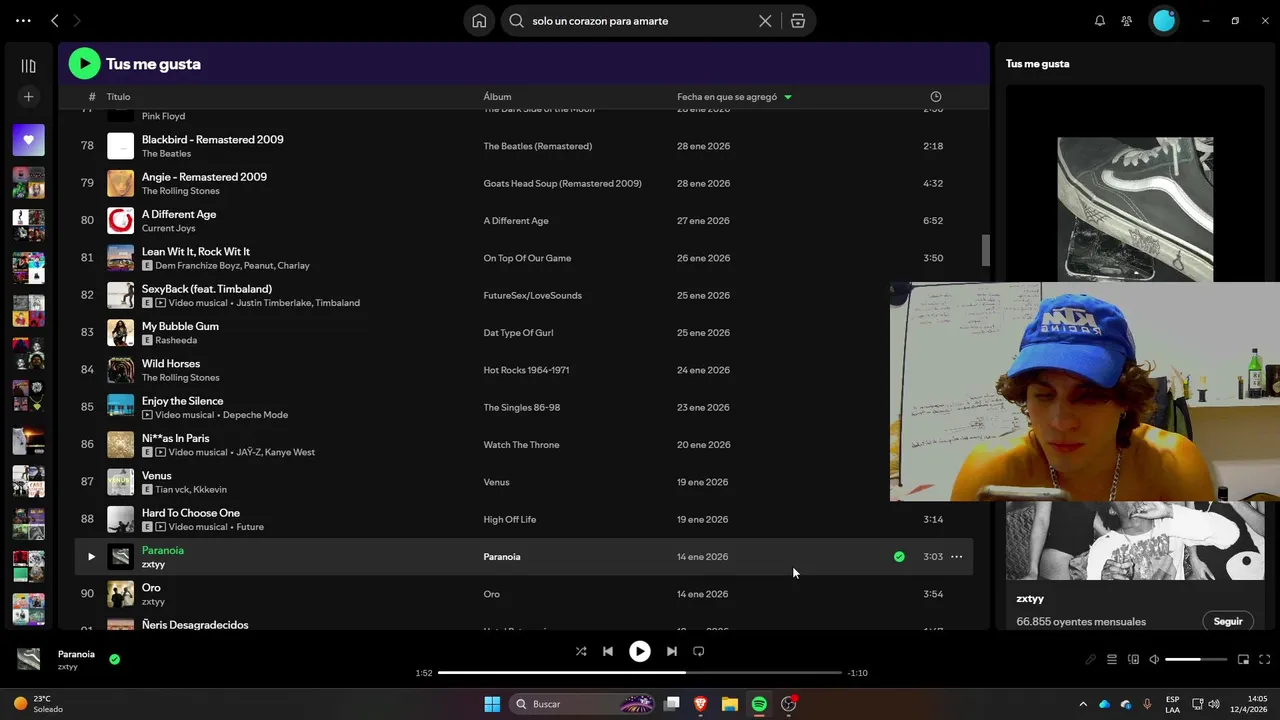Viewport: 1280px width, 720px height.
Task: Open Watch The Throne album link
Action: (x=521, y=445)
